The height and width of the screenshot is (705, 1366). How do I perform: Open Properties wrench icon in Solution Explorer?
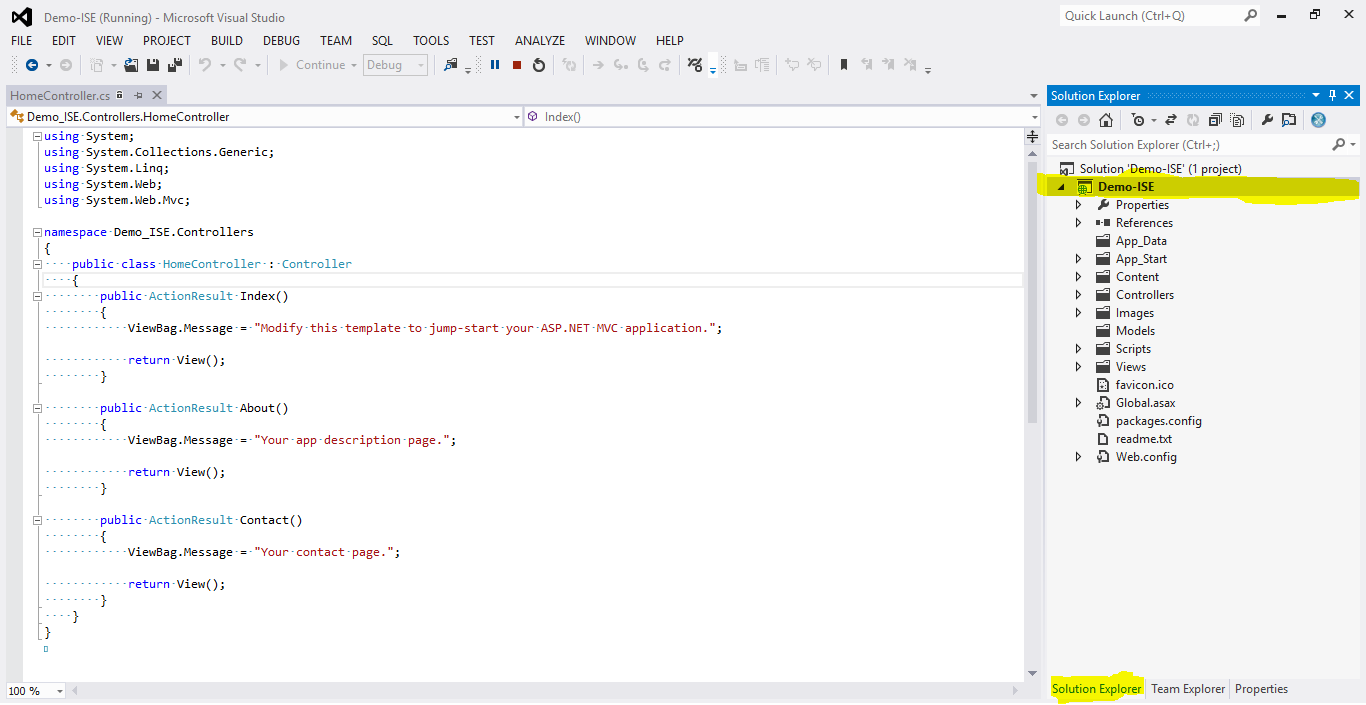(1267, 120)
